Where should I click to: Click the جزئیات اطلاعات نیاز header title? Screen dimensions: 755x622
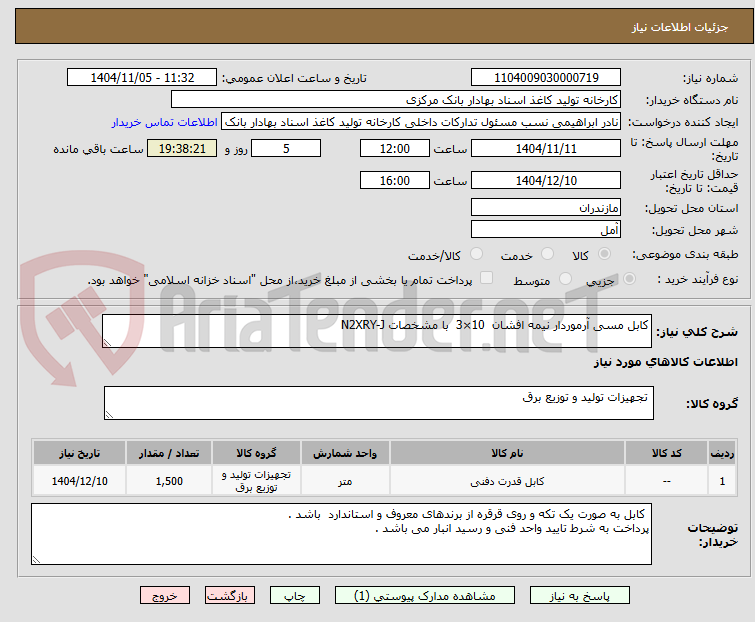tap(679, 27)
